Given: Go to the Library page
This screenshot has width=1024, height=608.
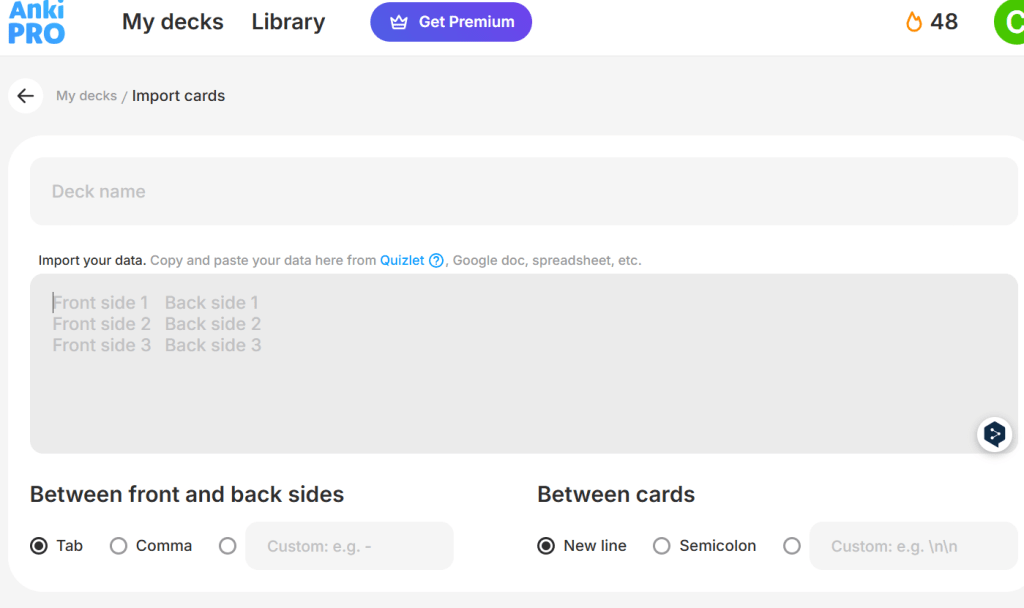Looking at the screenshot, I should coord(288,22).
